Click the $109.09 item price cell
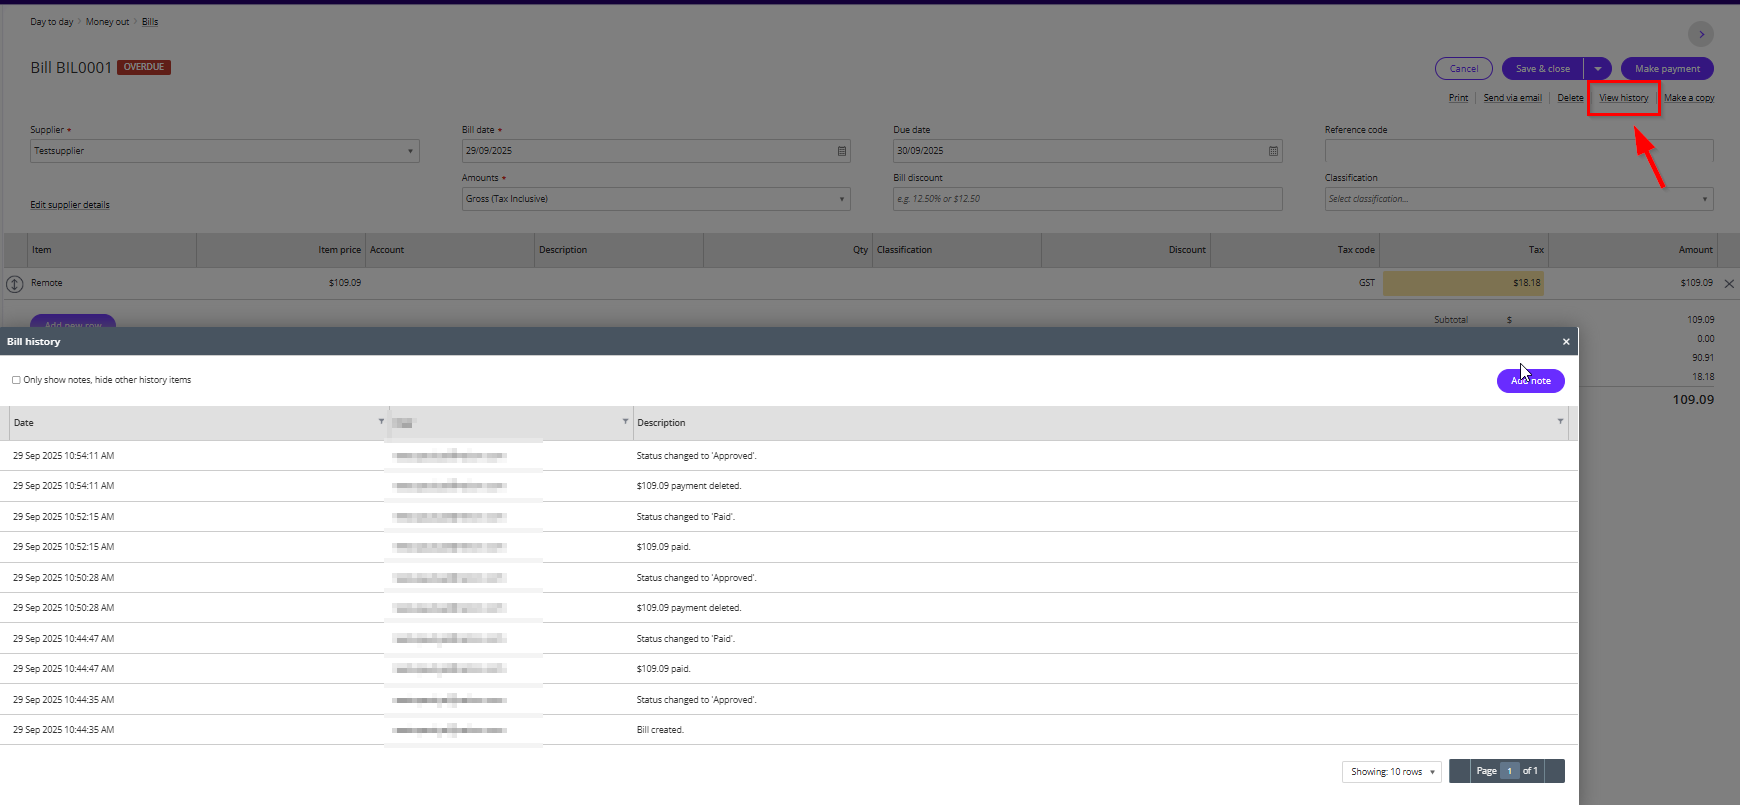Viewport: 1740px width, 805px height. (281, 283)
